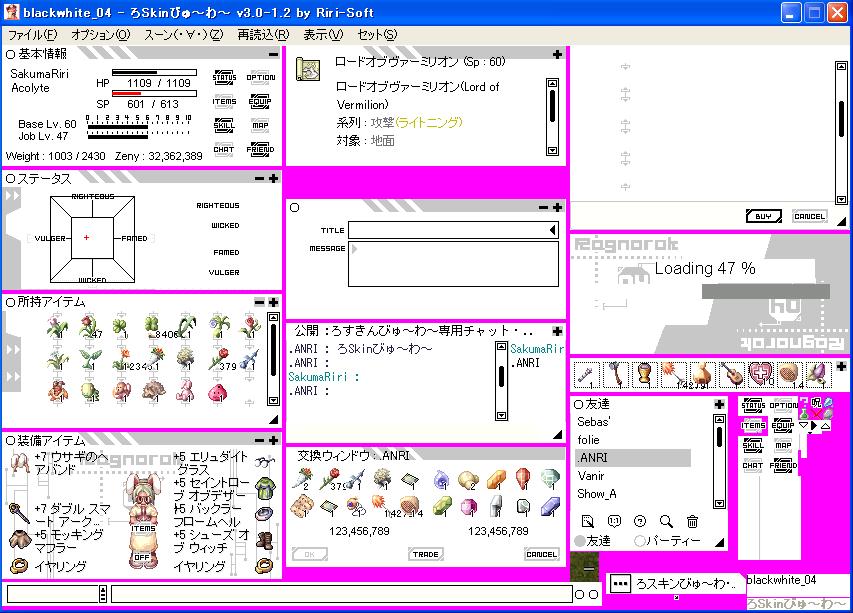Expand 装備アイテム panel with plus button
The height and width of the screenshot is (613, 853).
[x=273, y=440]
